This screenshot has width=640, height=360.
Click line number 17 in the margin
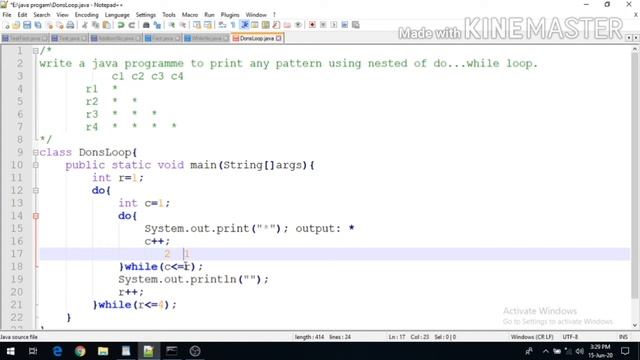point(16,254)
